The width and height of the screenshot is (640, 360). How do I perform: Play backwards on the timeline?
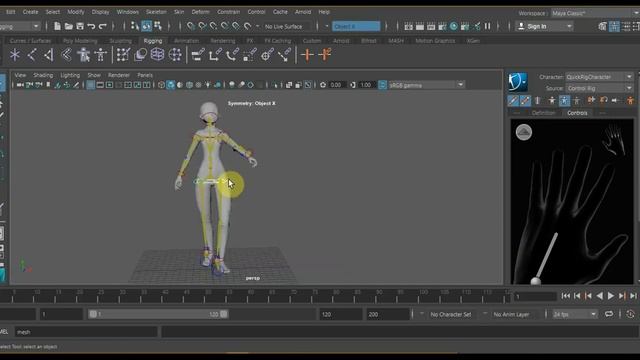tap(599, 296)
